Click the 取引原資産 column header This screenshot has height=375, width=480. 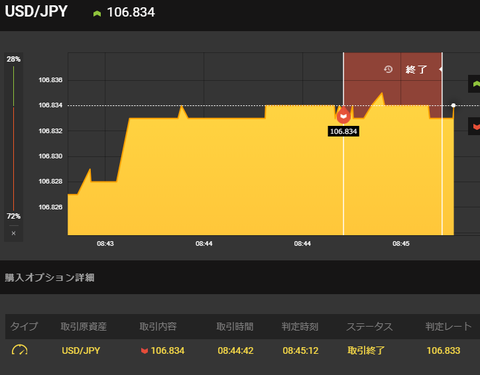pos(83,326)
